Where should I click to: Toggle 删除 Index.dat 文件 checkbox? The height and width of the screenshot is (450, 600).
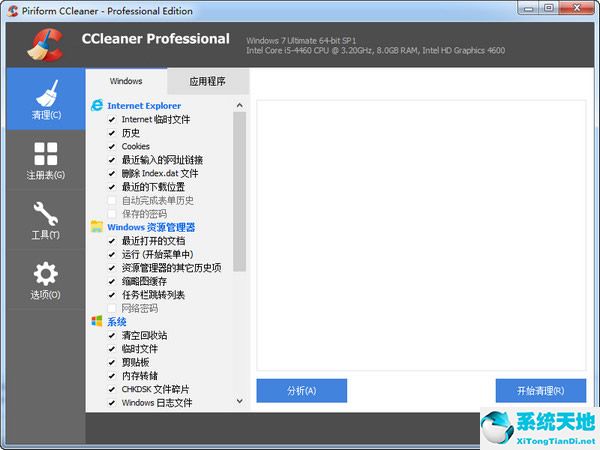click(112, 174)
